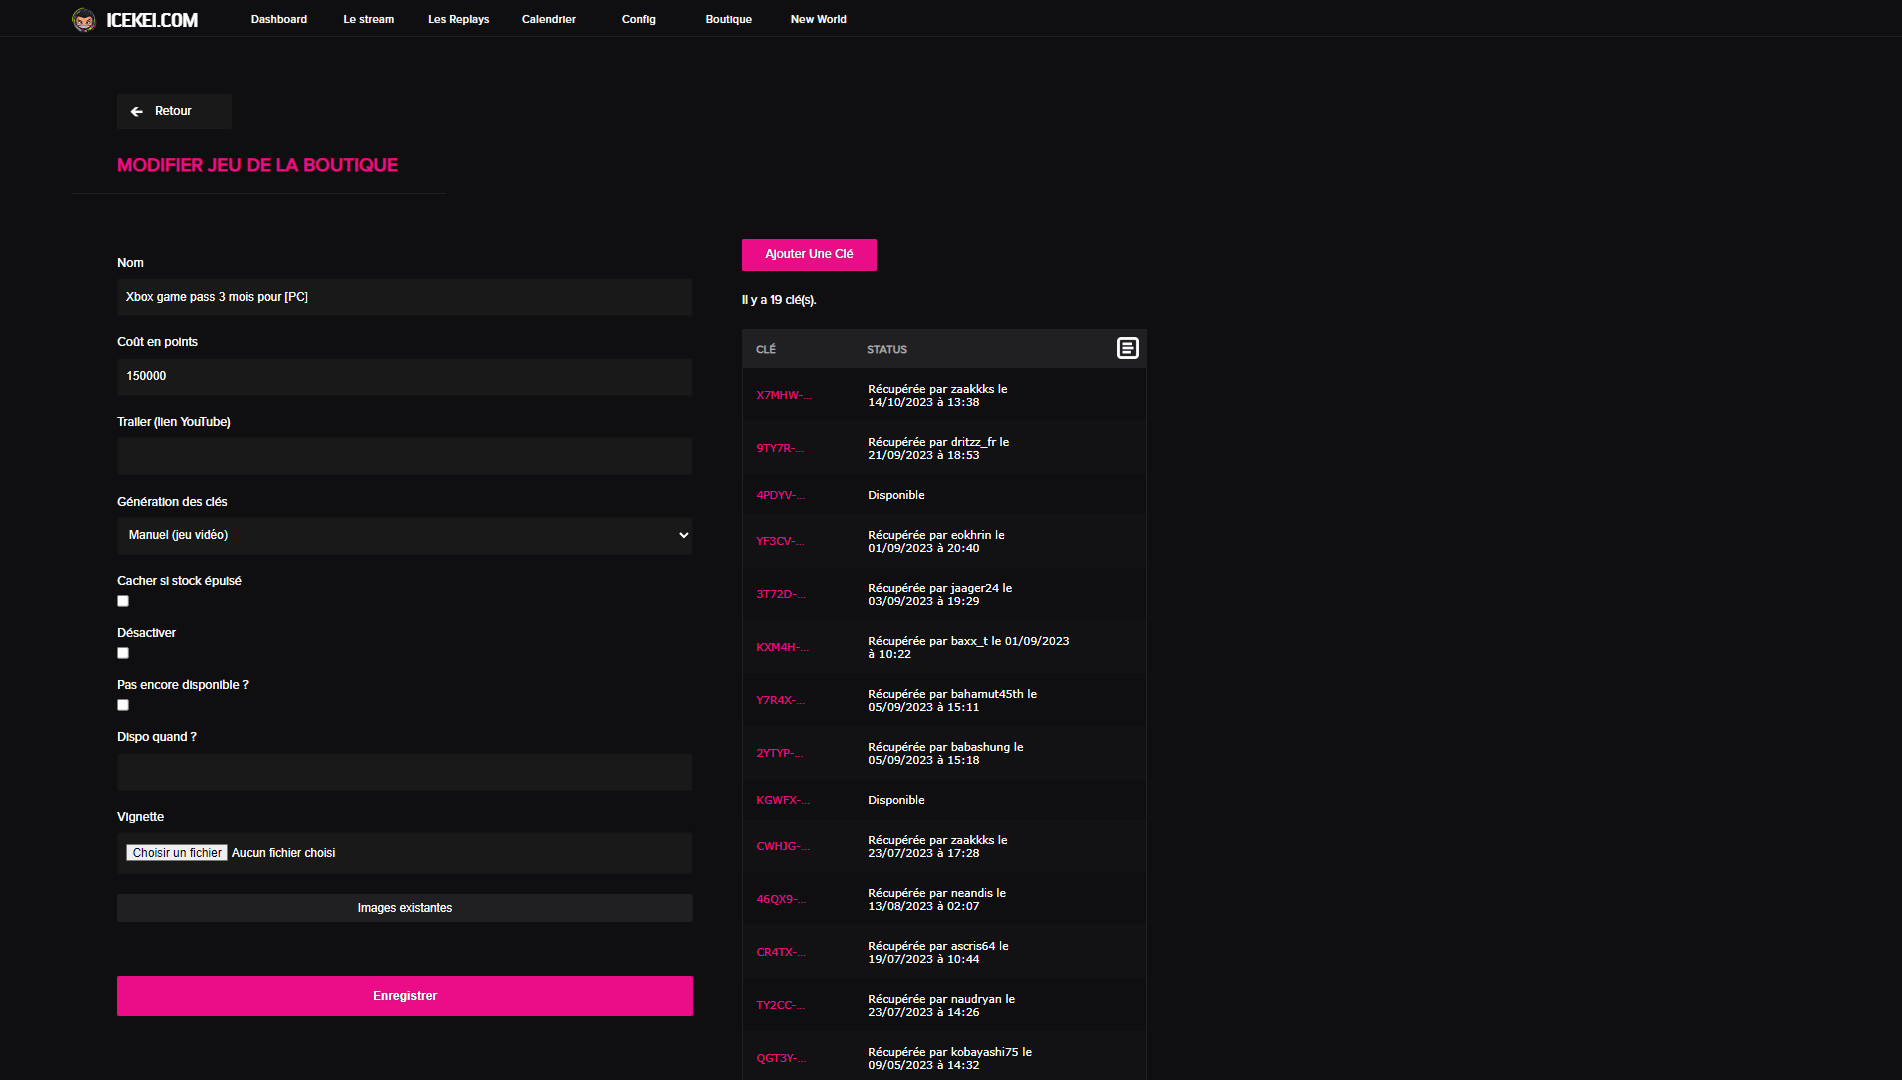The width and height of the screenshot is (1902, 1080).
Task: Focus the Coût en points field
Action: (405, 376)
